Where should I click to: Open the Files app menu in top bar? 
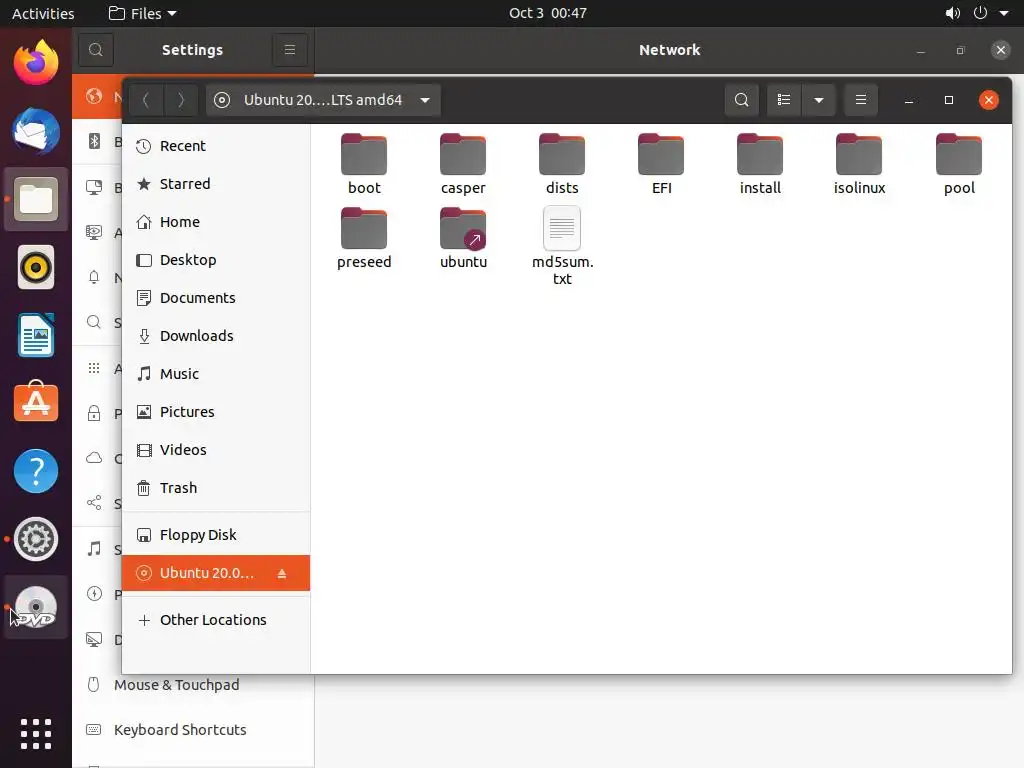[142, 13]
